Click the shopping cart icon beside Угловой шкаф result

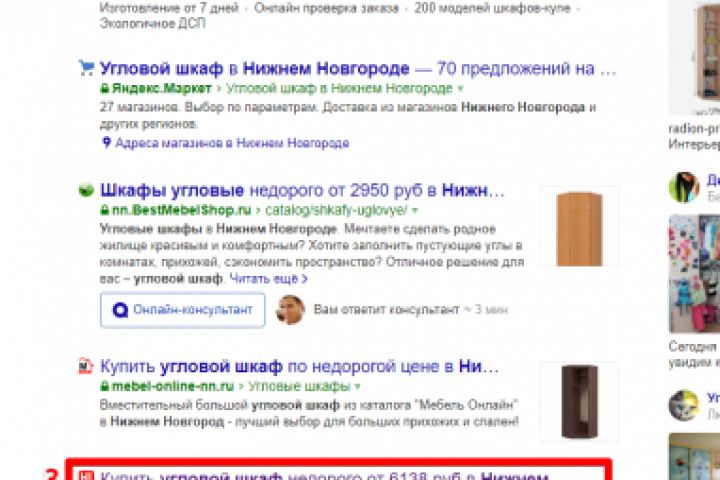pos(86,68)
